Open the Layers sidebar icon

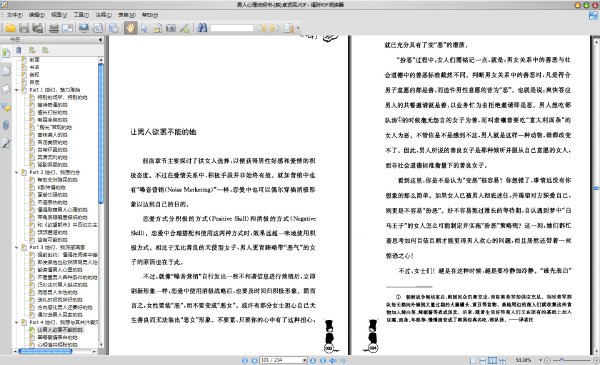[x=6, y=89]
